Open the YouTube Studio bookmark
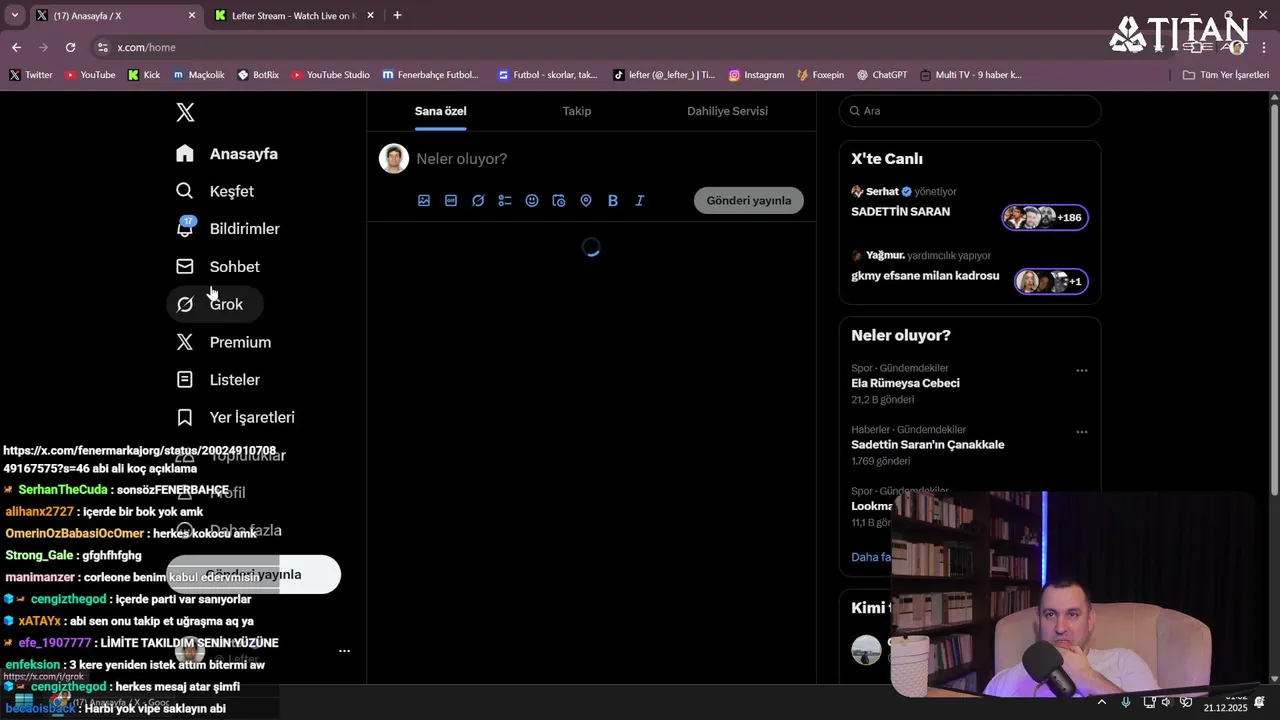1280x720 pixels. pos(330,75)
